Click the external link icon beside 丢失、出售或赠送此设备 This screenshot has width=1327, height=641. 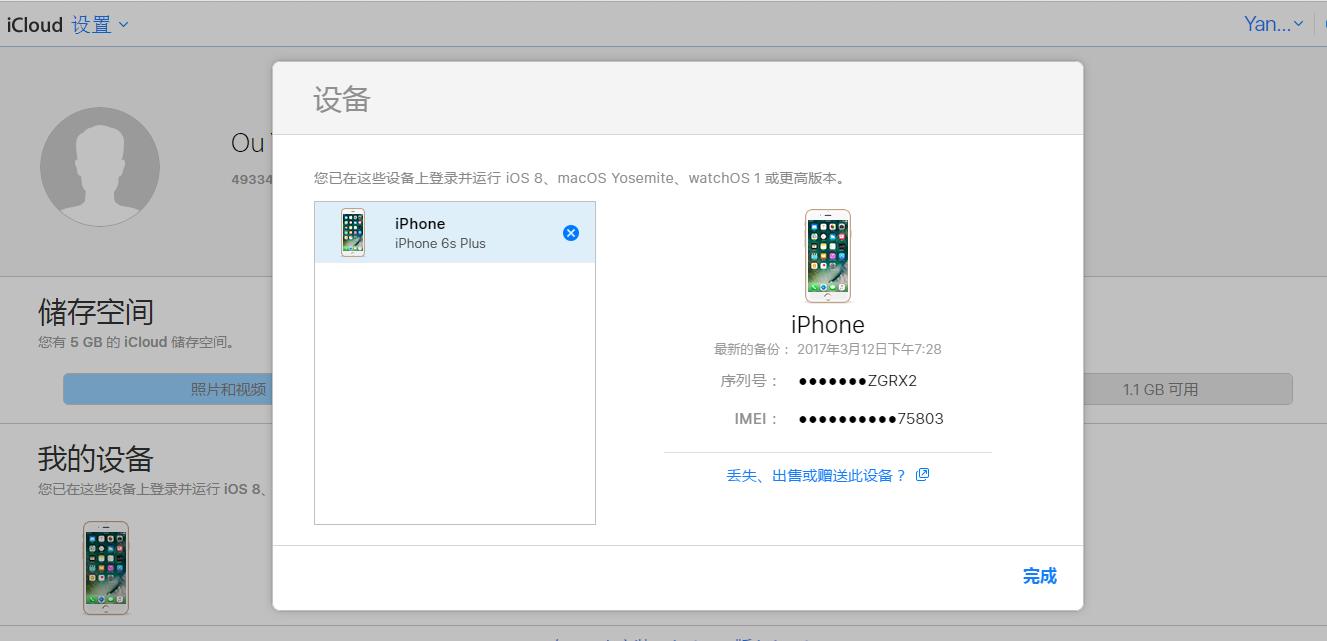923,475
